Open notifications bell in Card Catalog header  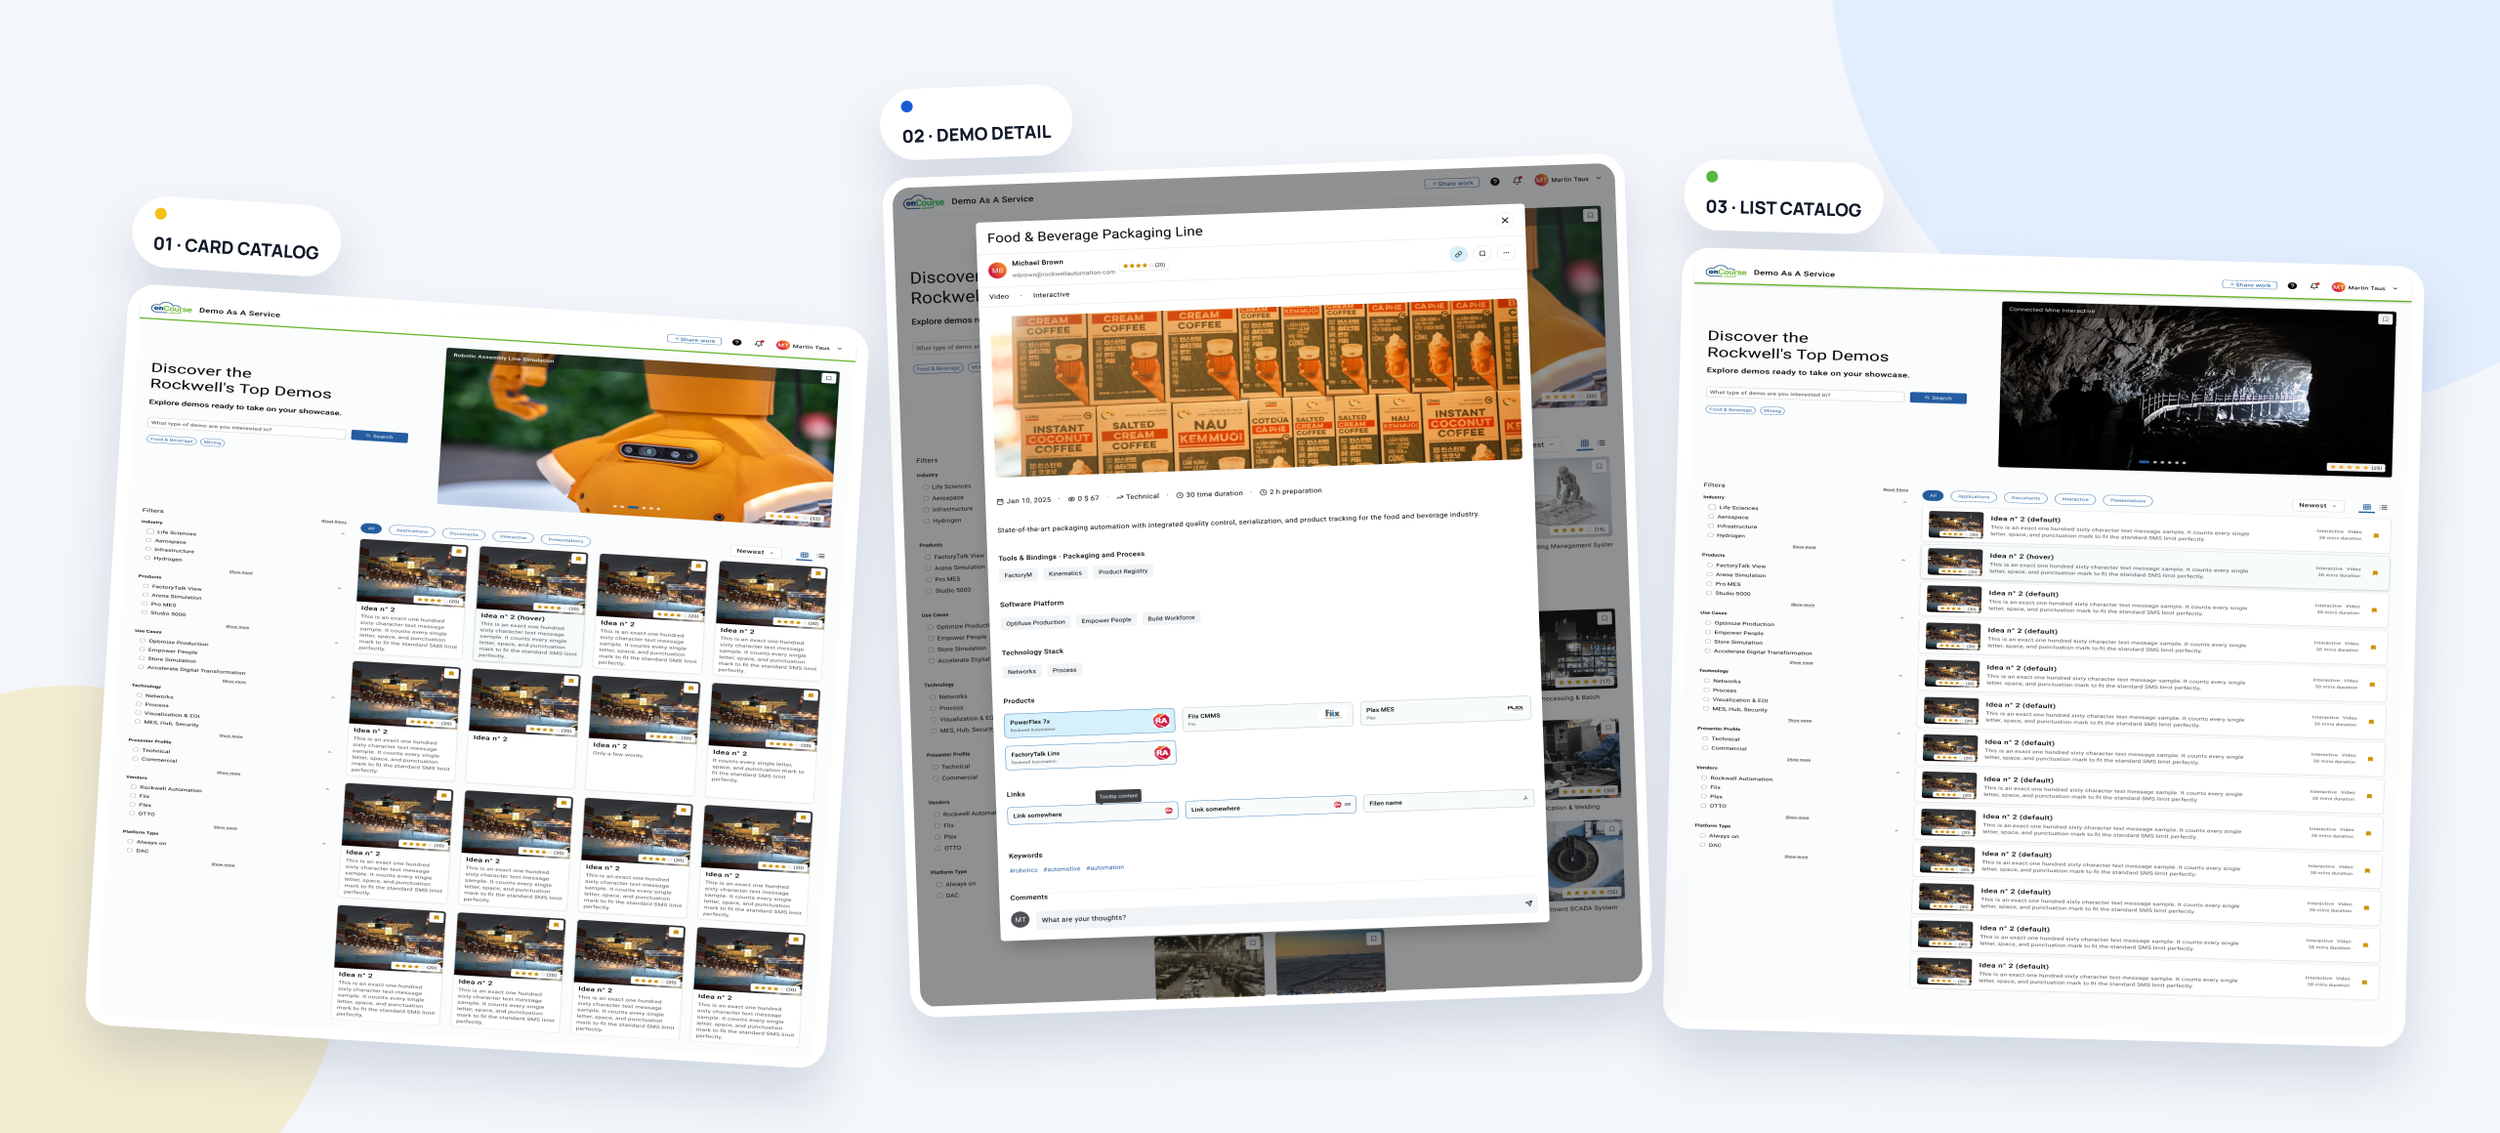click(759, 344)
